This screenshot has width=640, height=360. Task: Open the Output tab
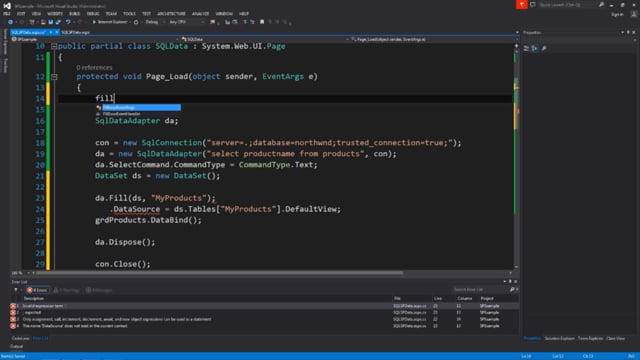(x=17, y=347)
